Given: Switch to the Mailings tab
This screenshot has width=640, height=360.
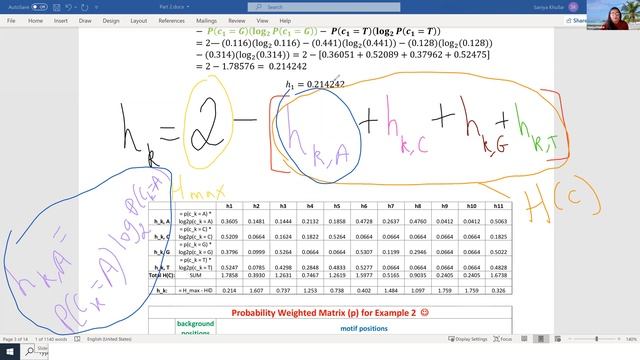Looking at the screenshot, I should [x=206, y=21].
